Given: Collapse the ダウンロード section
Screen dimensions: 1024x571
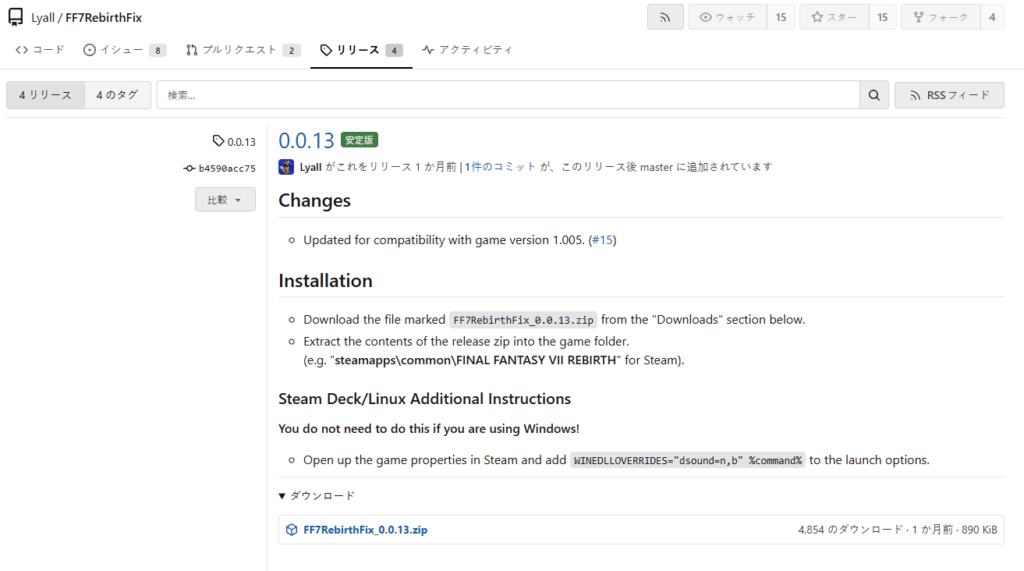Looking at the screenshot, I should pos(317,496).
